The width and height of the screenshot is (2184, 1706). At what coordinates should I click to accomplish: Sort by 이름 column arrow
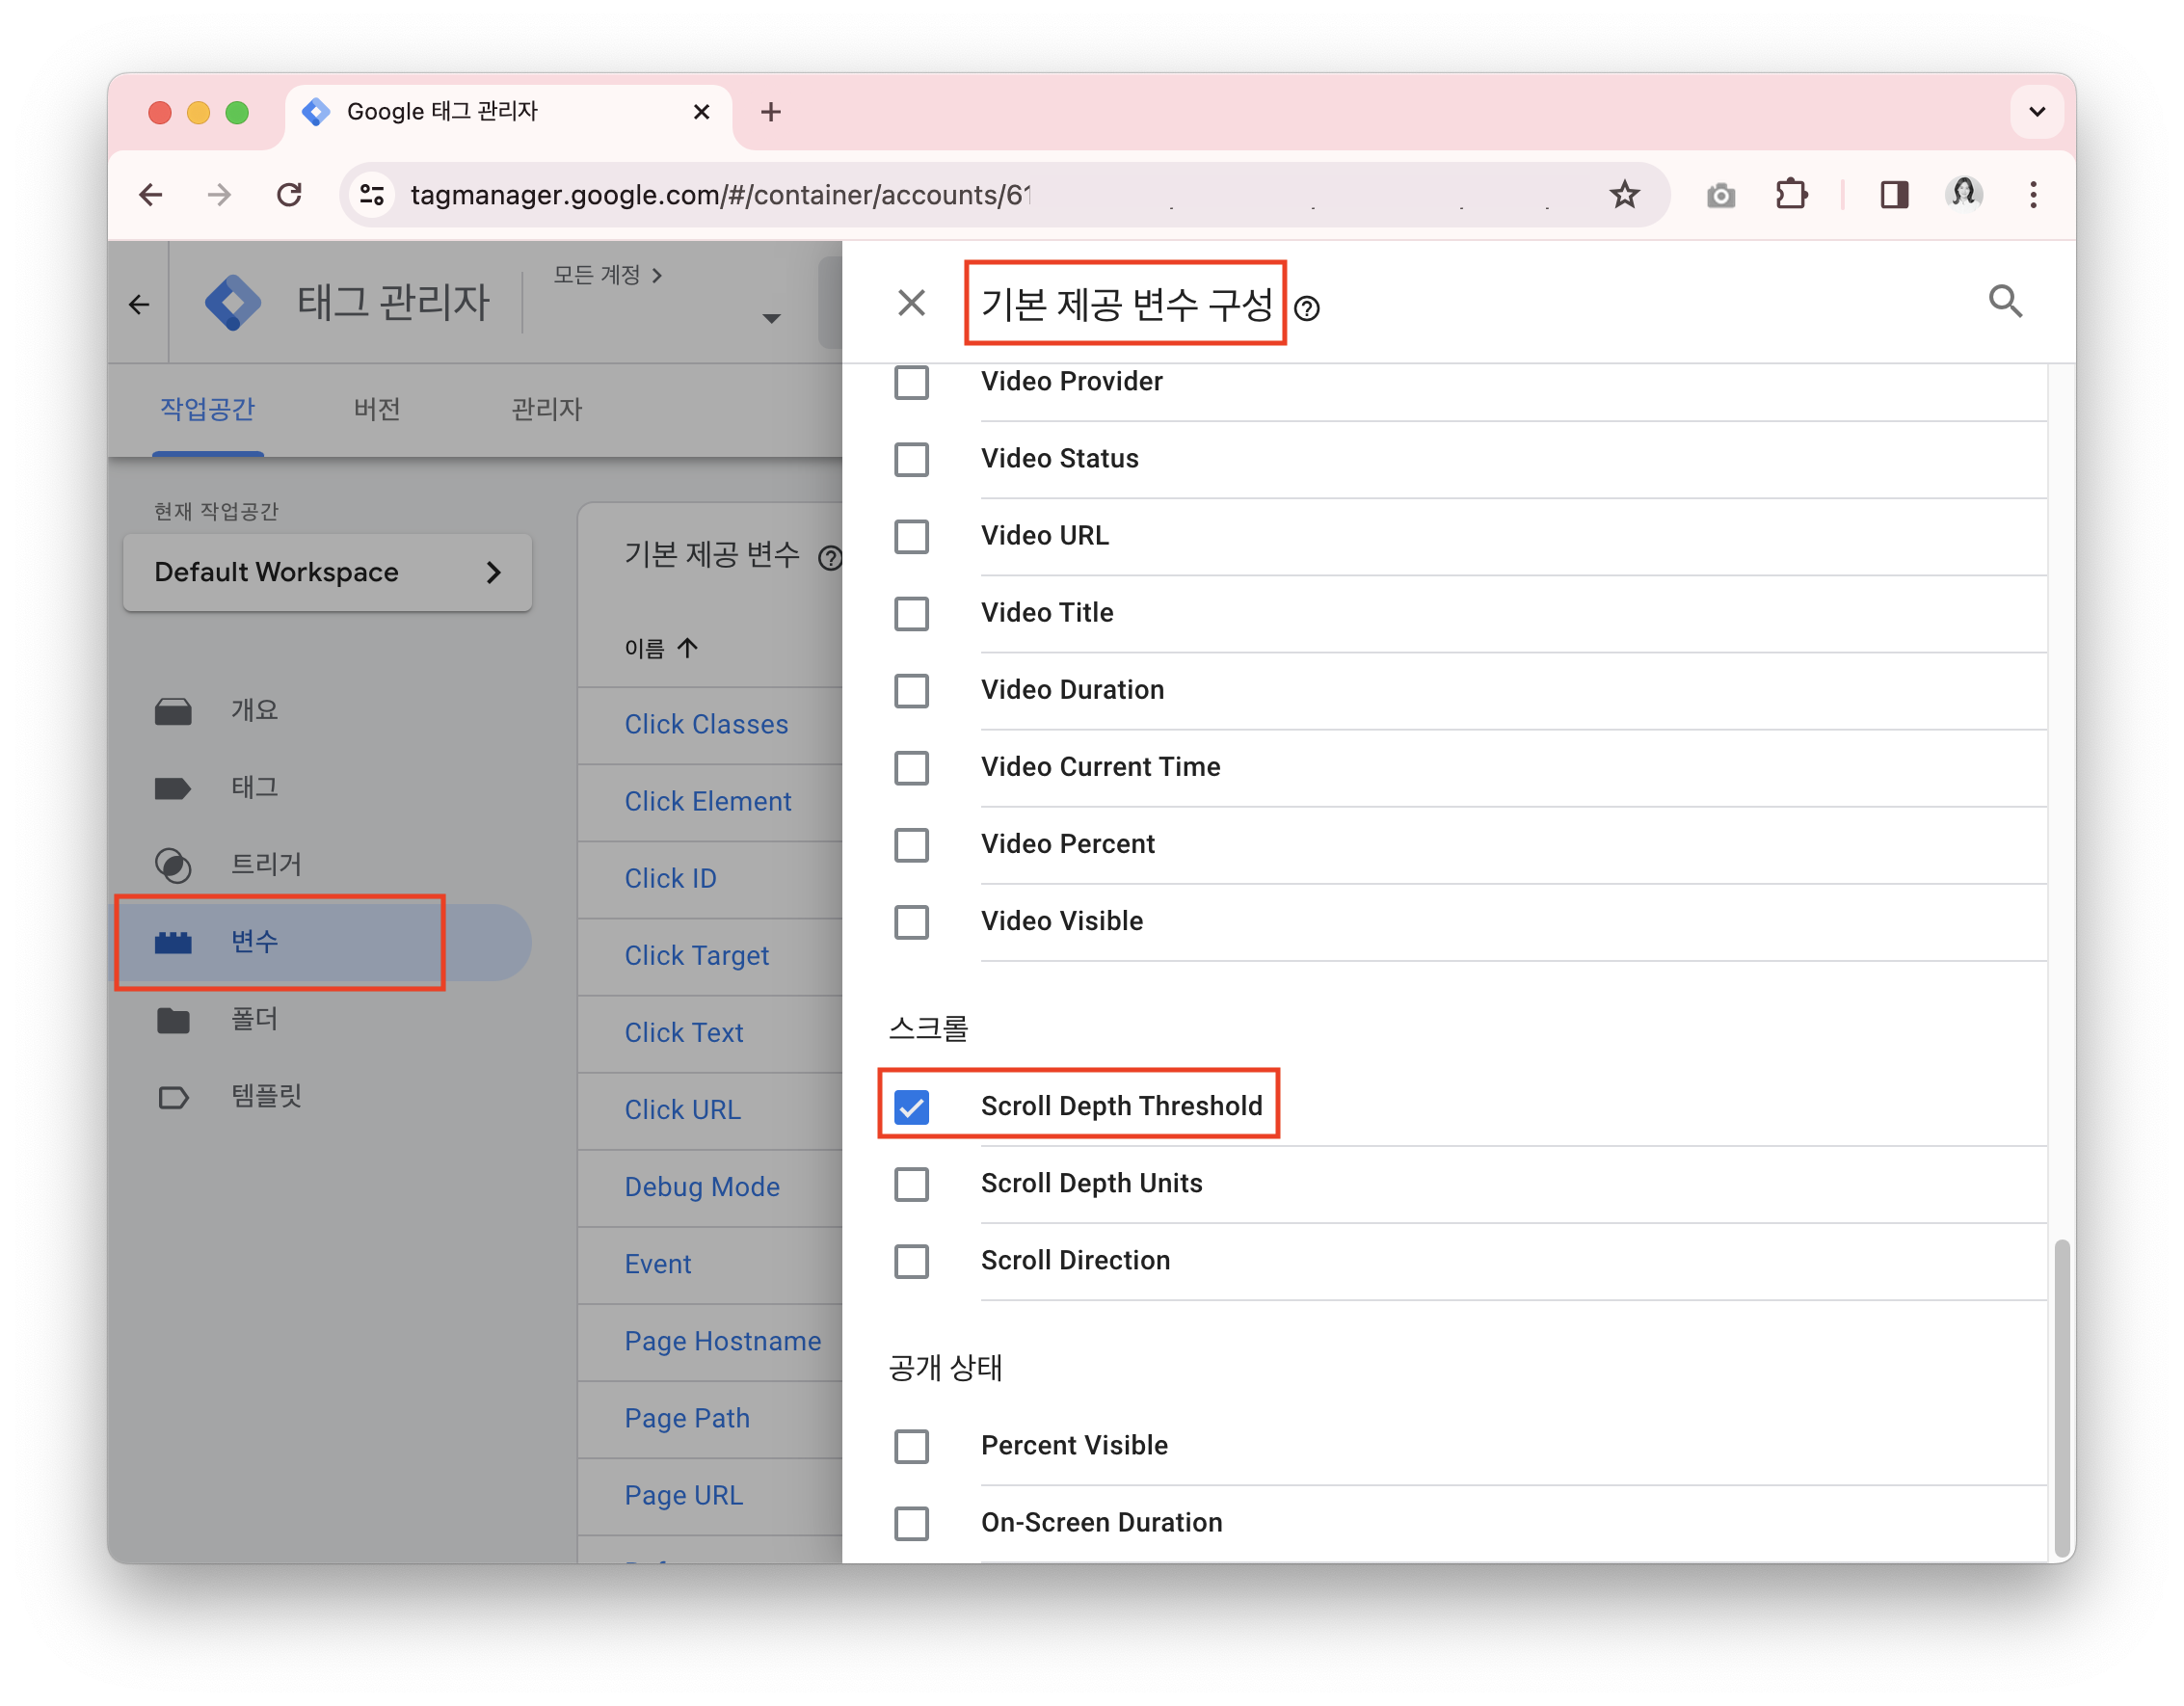point(687,648)
